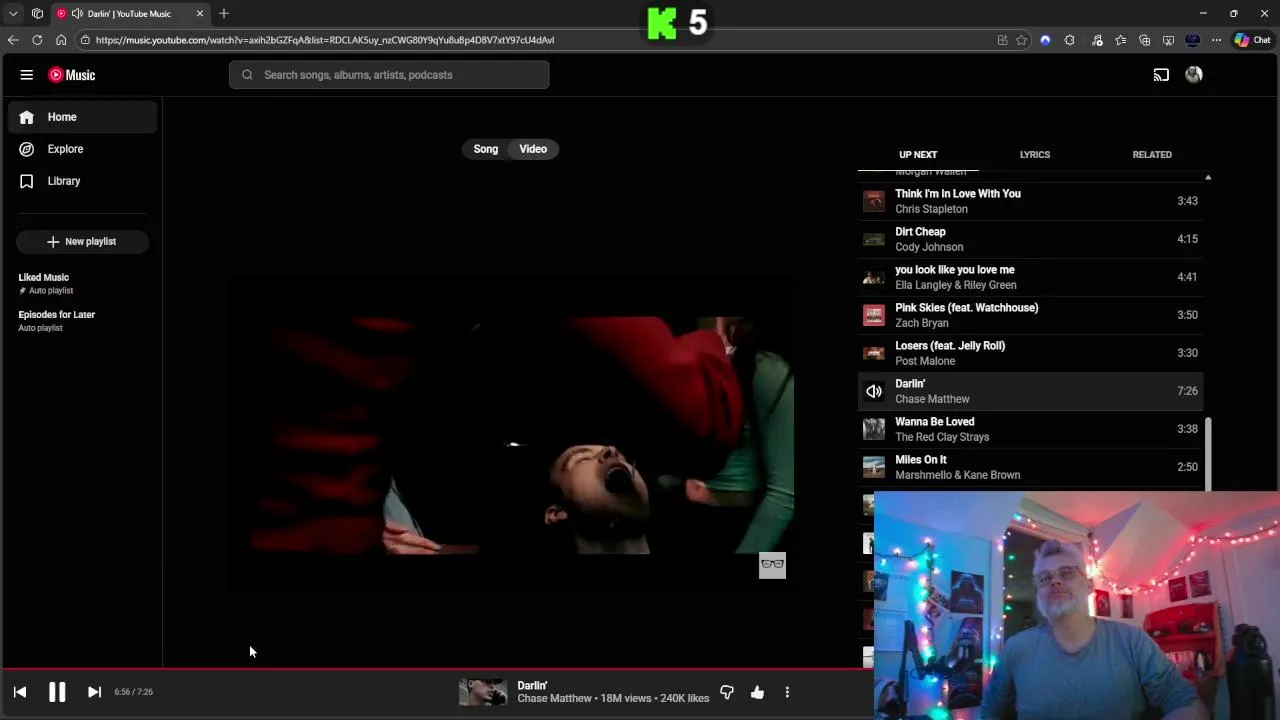Open media control music note icon
This screenshot has height=720, width=1280.
pyautogui.click(x=1097, y=40)
